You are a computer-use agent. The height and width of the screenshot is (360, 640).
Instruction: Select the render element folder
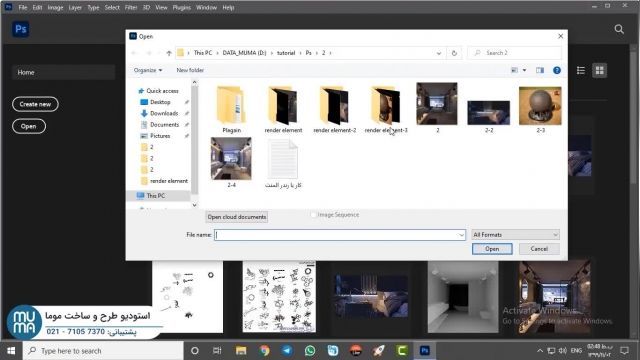click(283, 109)
